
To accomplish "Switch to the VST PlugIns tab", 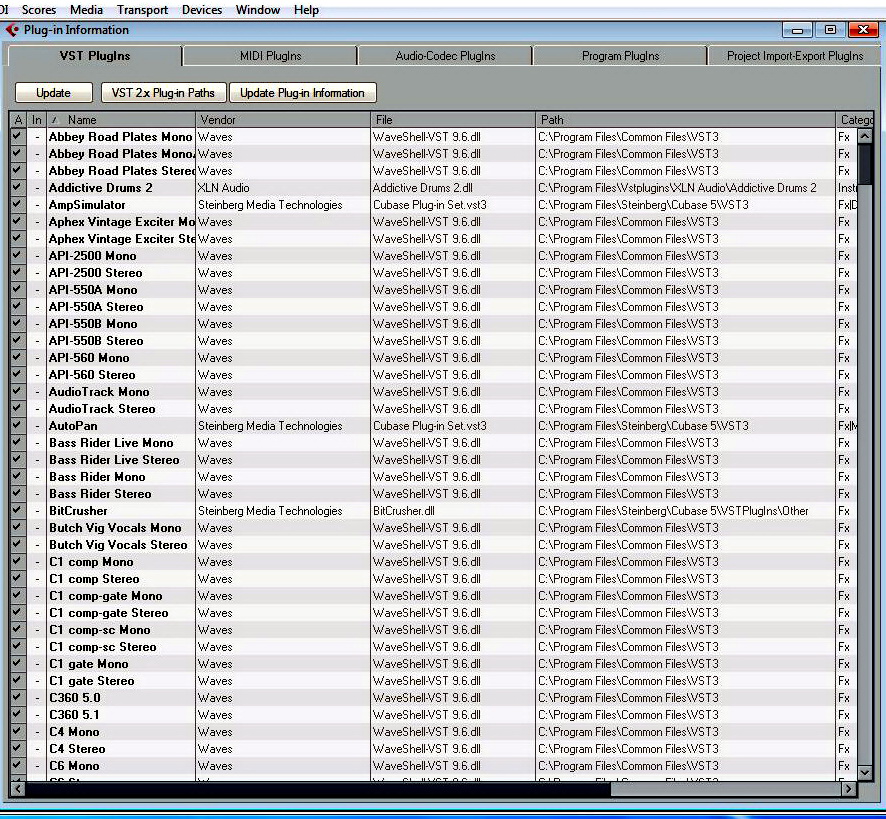I will point(95,56).
